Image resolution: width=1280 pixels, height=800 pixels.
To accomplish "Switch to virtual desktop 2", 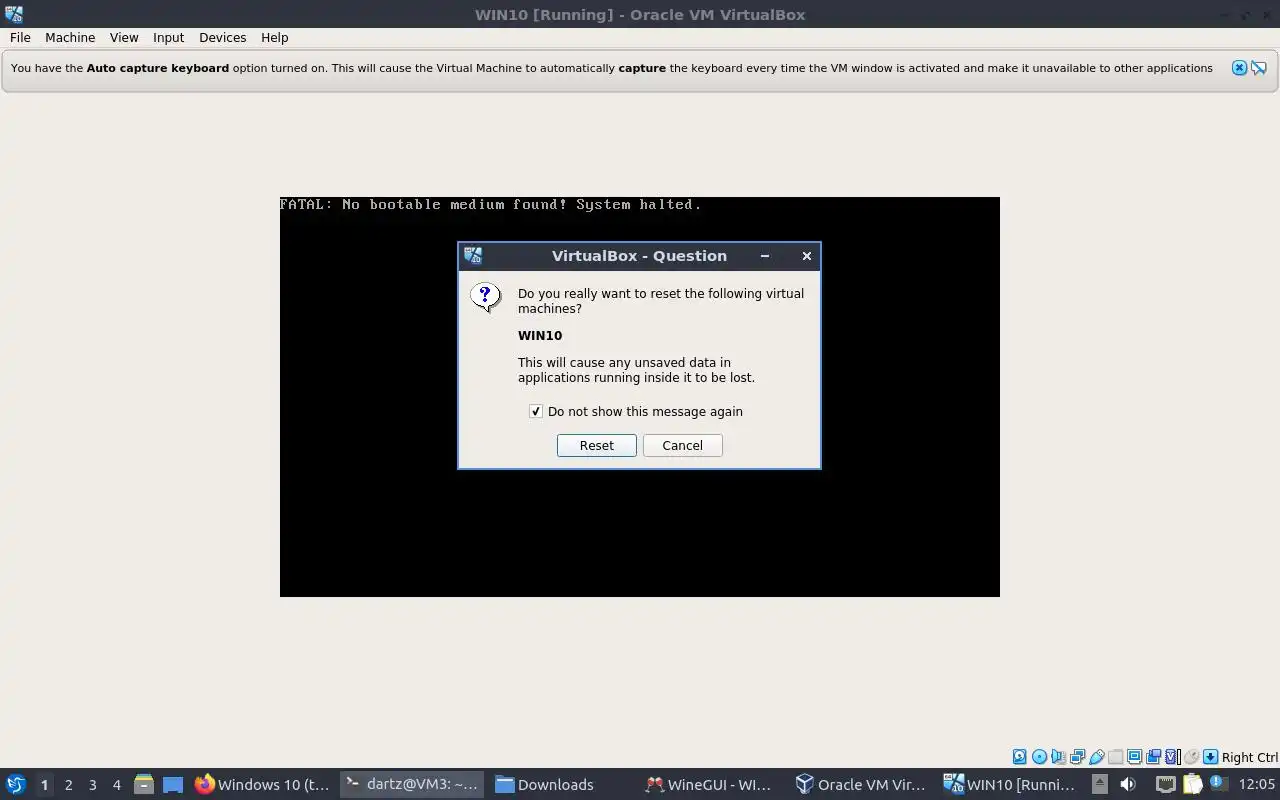I will (x=68, y=785).
